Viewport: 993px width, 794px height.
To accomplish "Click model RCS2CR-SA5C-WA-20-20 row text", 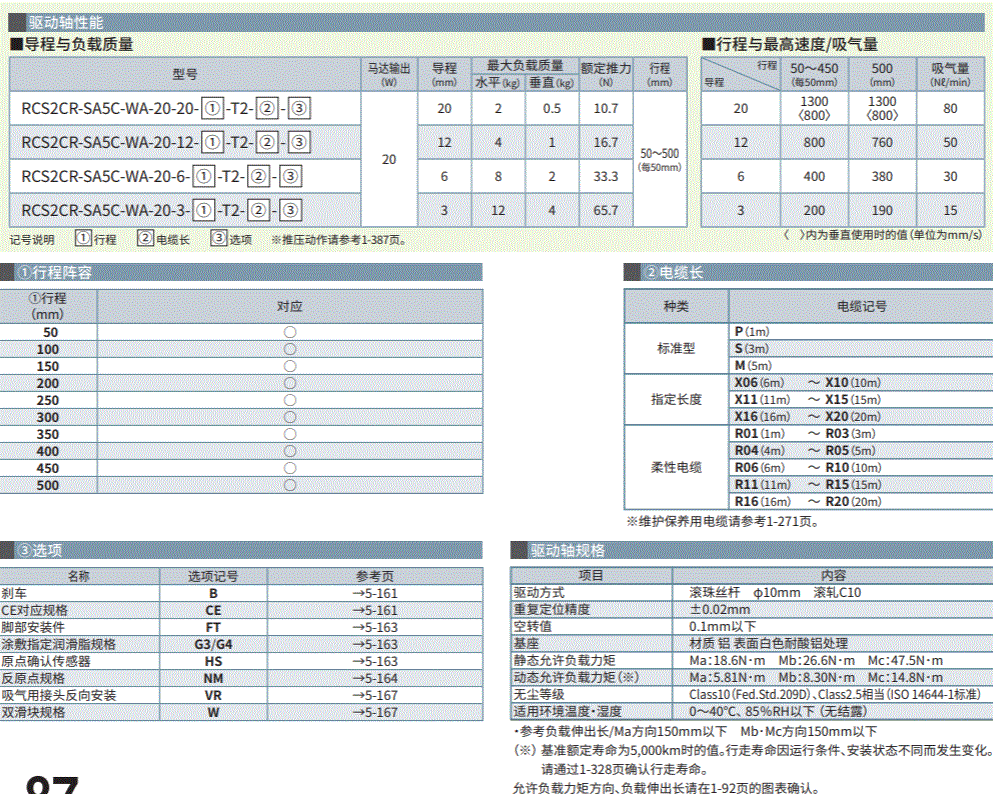I will (x=165, y=108).
